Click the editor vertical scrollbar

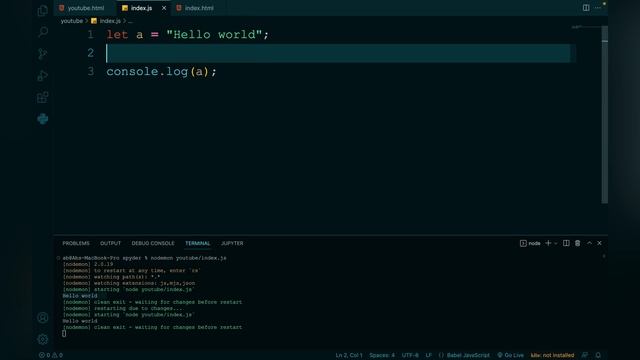604,114
